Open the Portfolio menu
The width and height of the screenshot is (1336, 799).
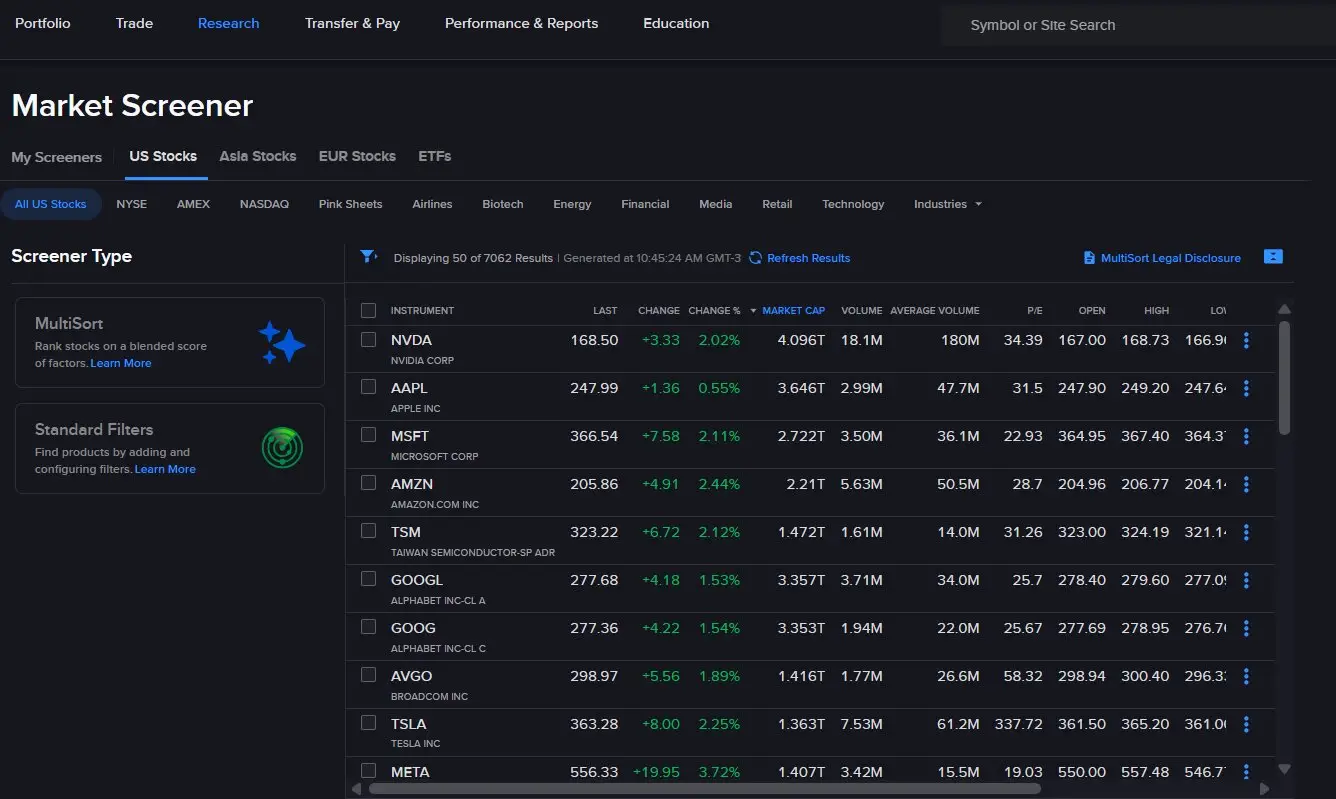(x=43, y=23)
